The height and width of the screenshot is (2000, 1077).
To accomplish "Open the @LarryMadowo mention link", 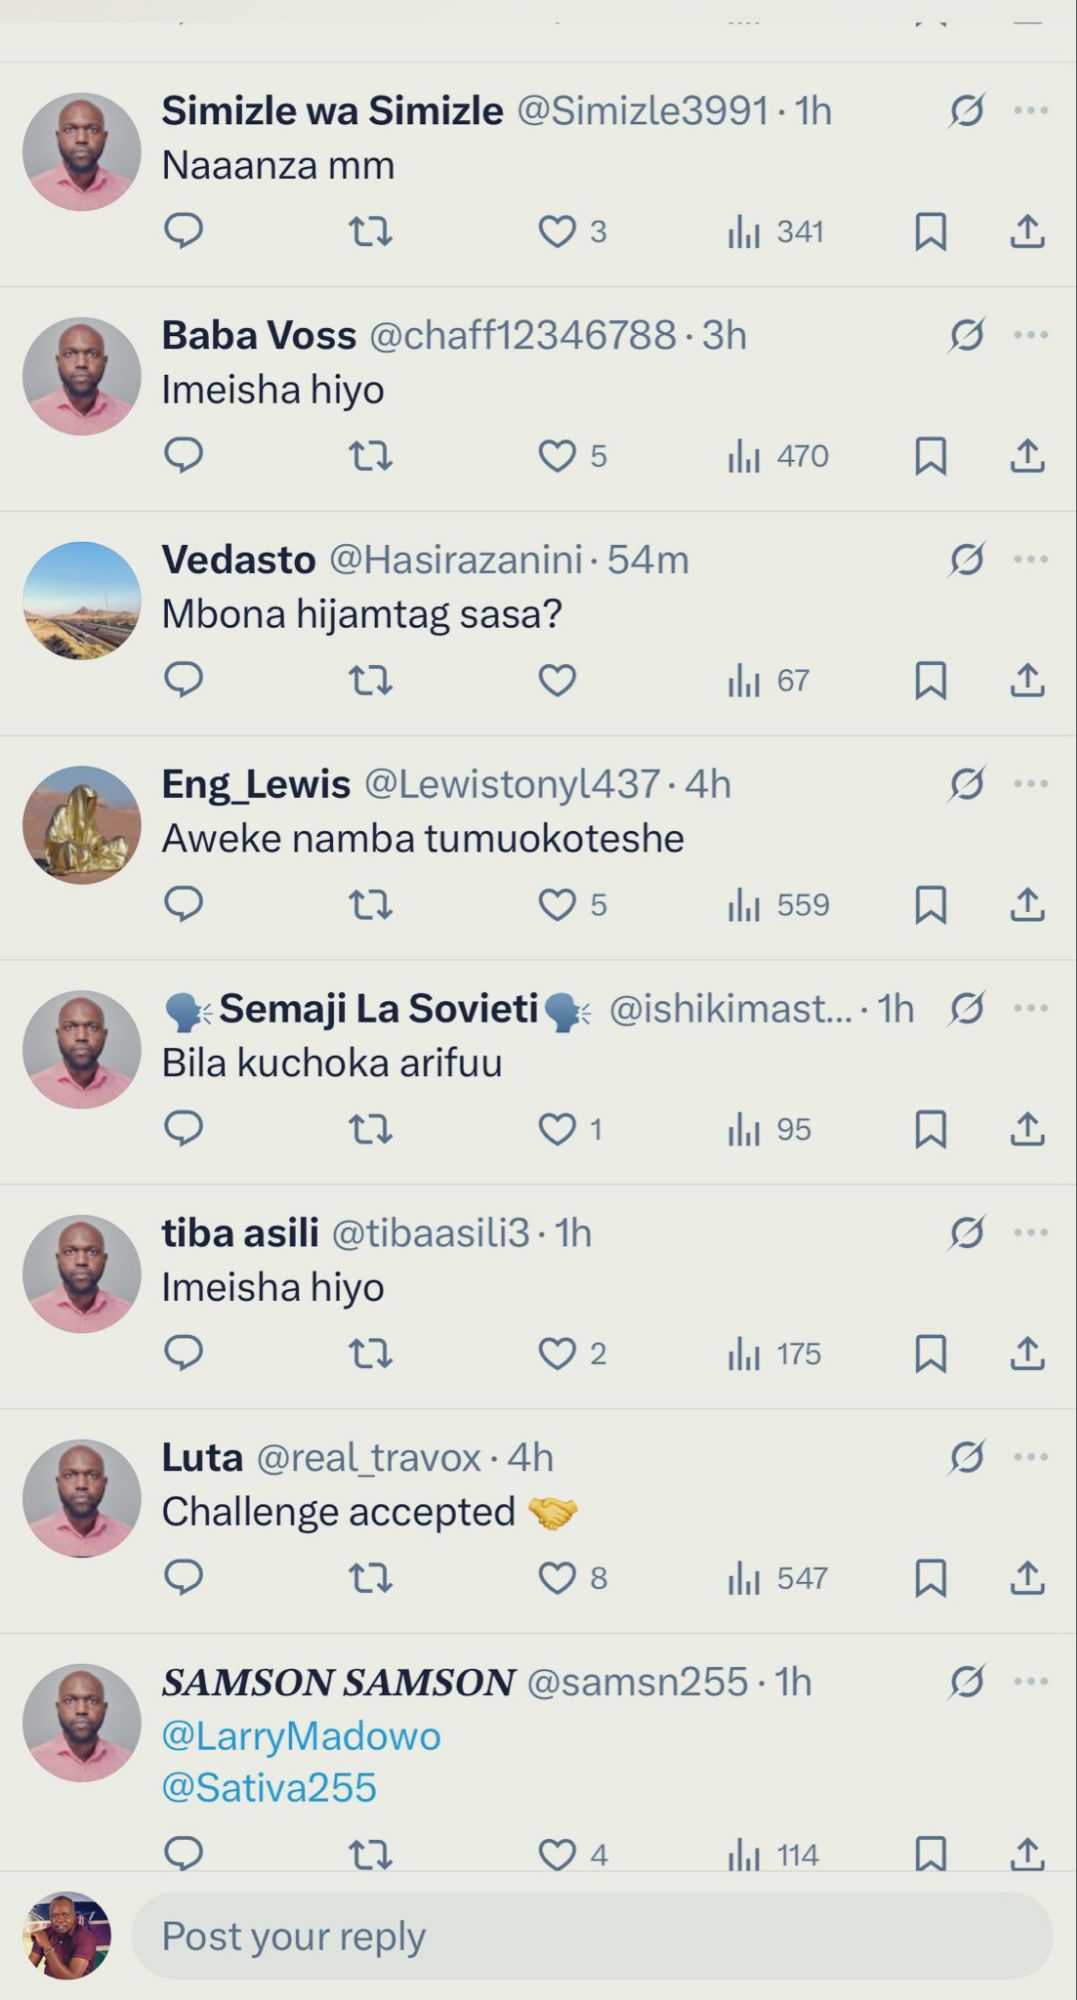I will pos(301,1736).
